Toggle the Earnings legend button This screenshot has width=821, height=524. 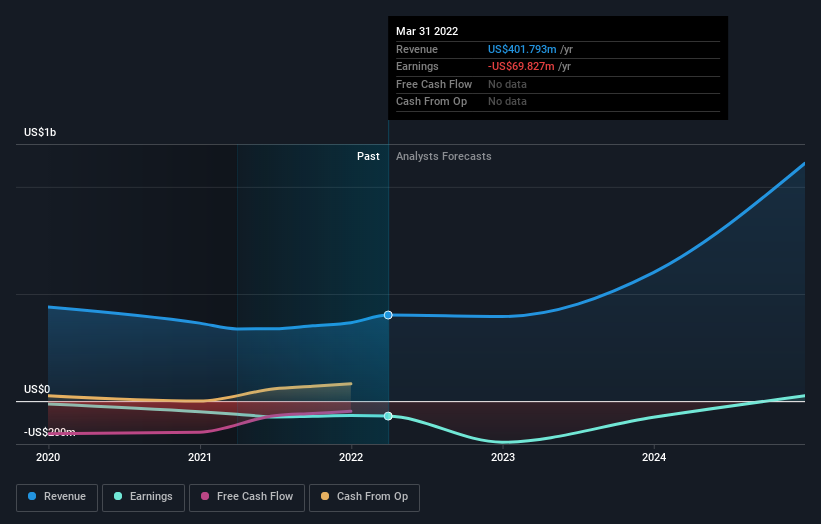point(143,497)
